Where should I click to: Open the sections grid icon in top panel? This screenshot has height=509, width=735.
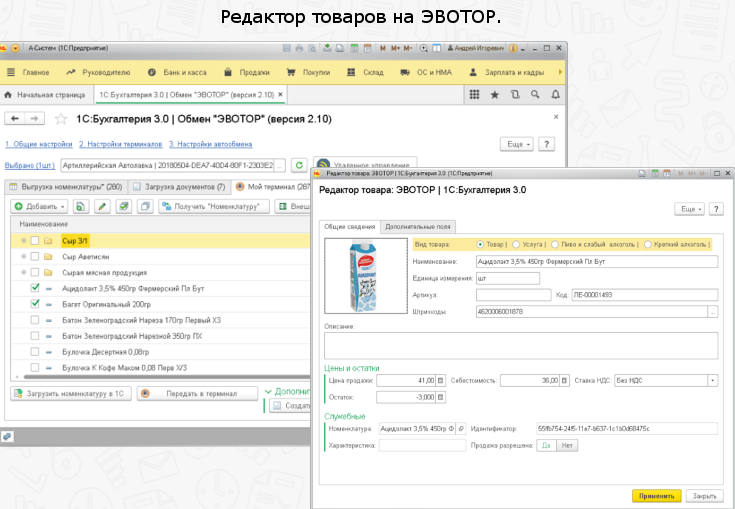click(x=474, y=95)
